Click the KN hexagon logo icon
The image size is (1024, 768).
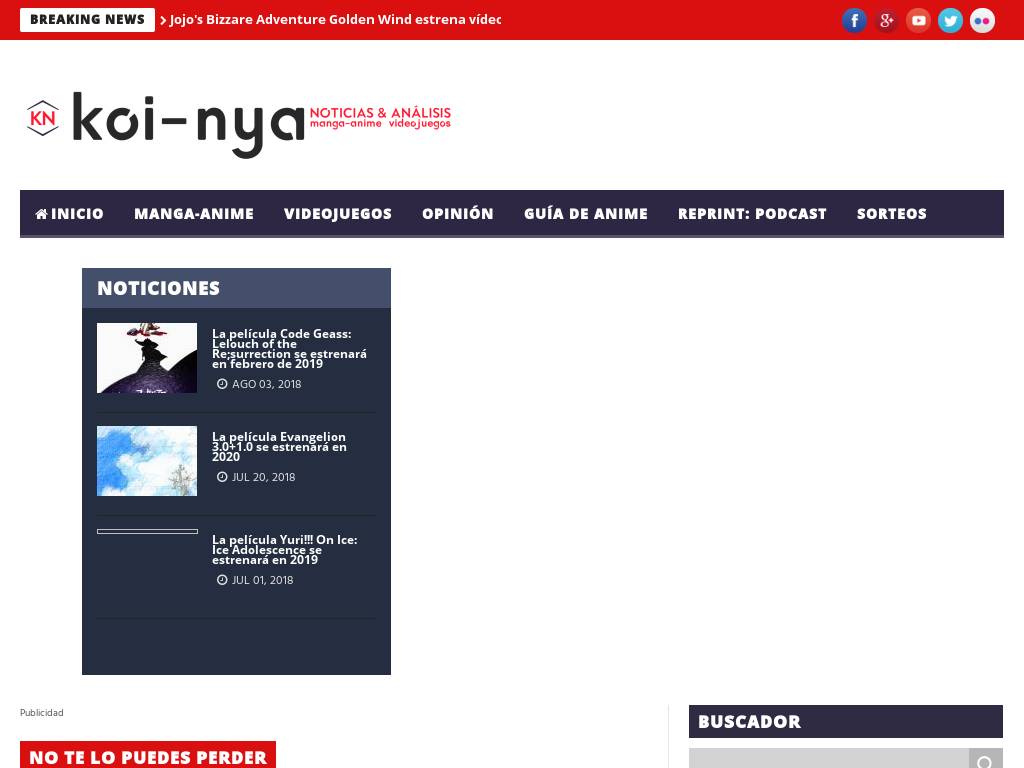(x=43, y=118)
